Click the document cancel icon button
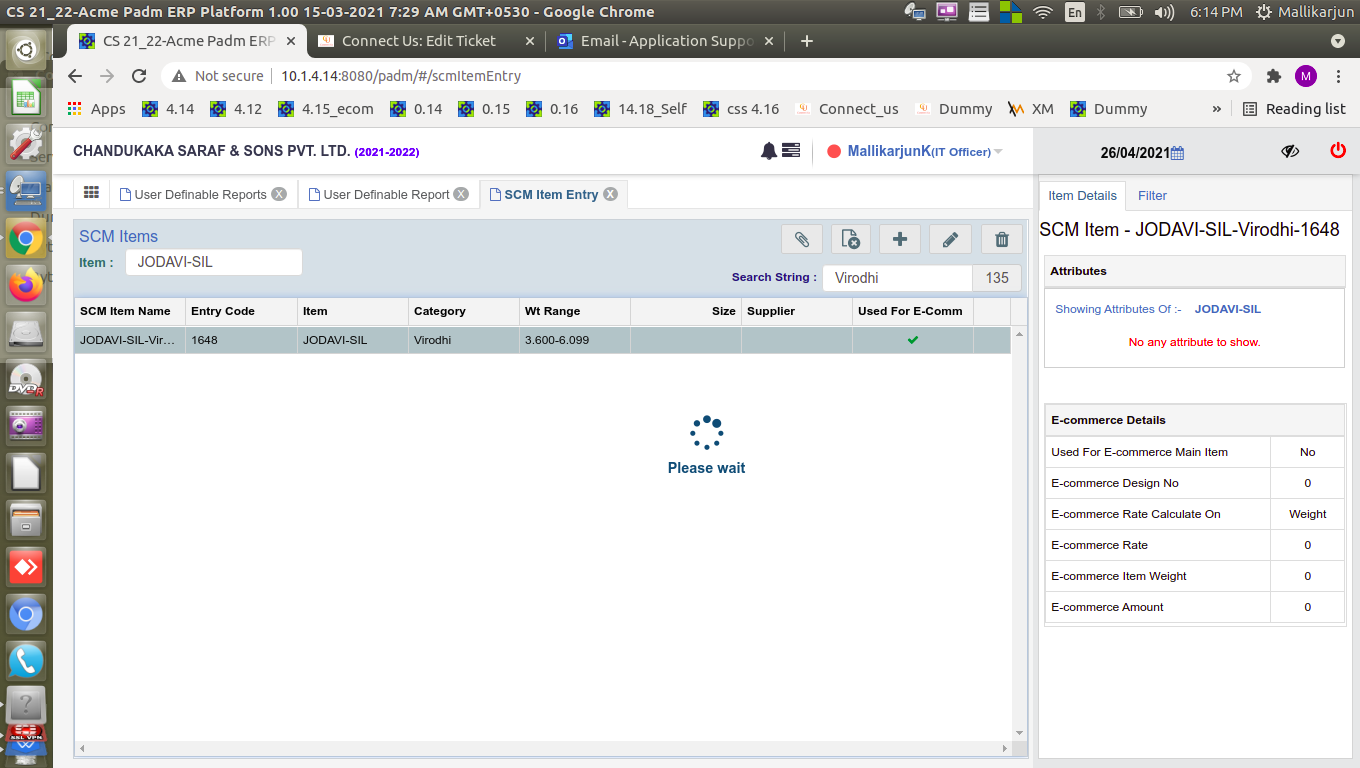The image size is (1360, 768). tap(850, 239)
